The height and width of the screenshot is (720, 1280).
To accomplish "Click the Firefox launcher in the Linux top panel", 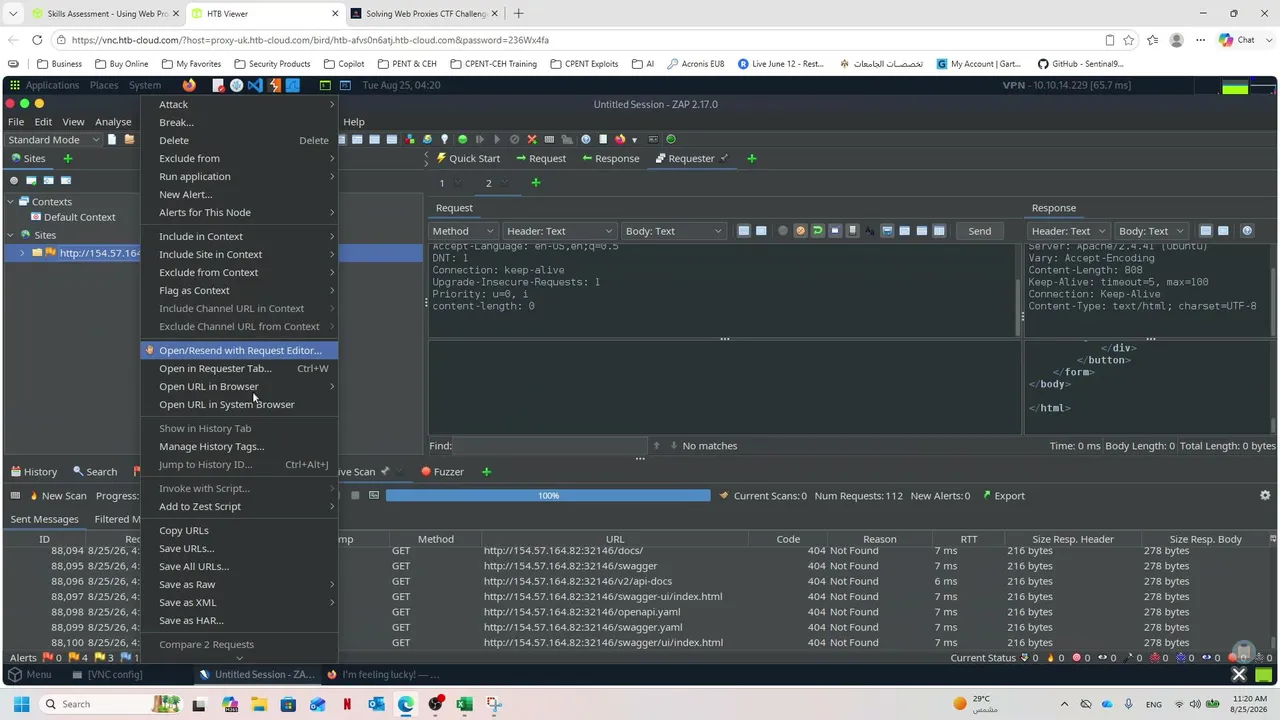I will coord(189,85).
